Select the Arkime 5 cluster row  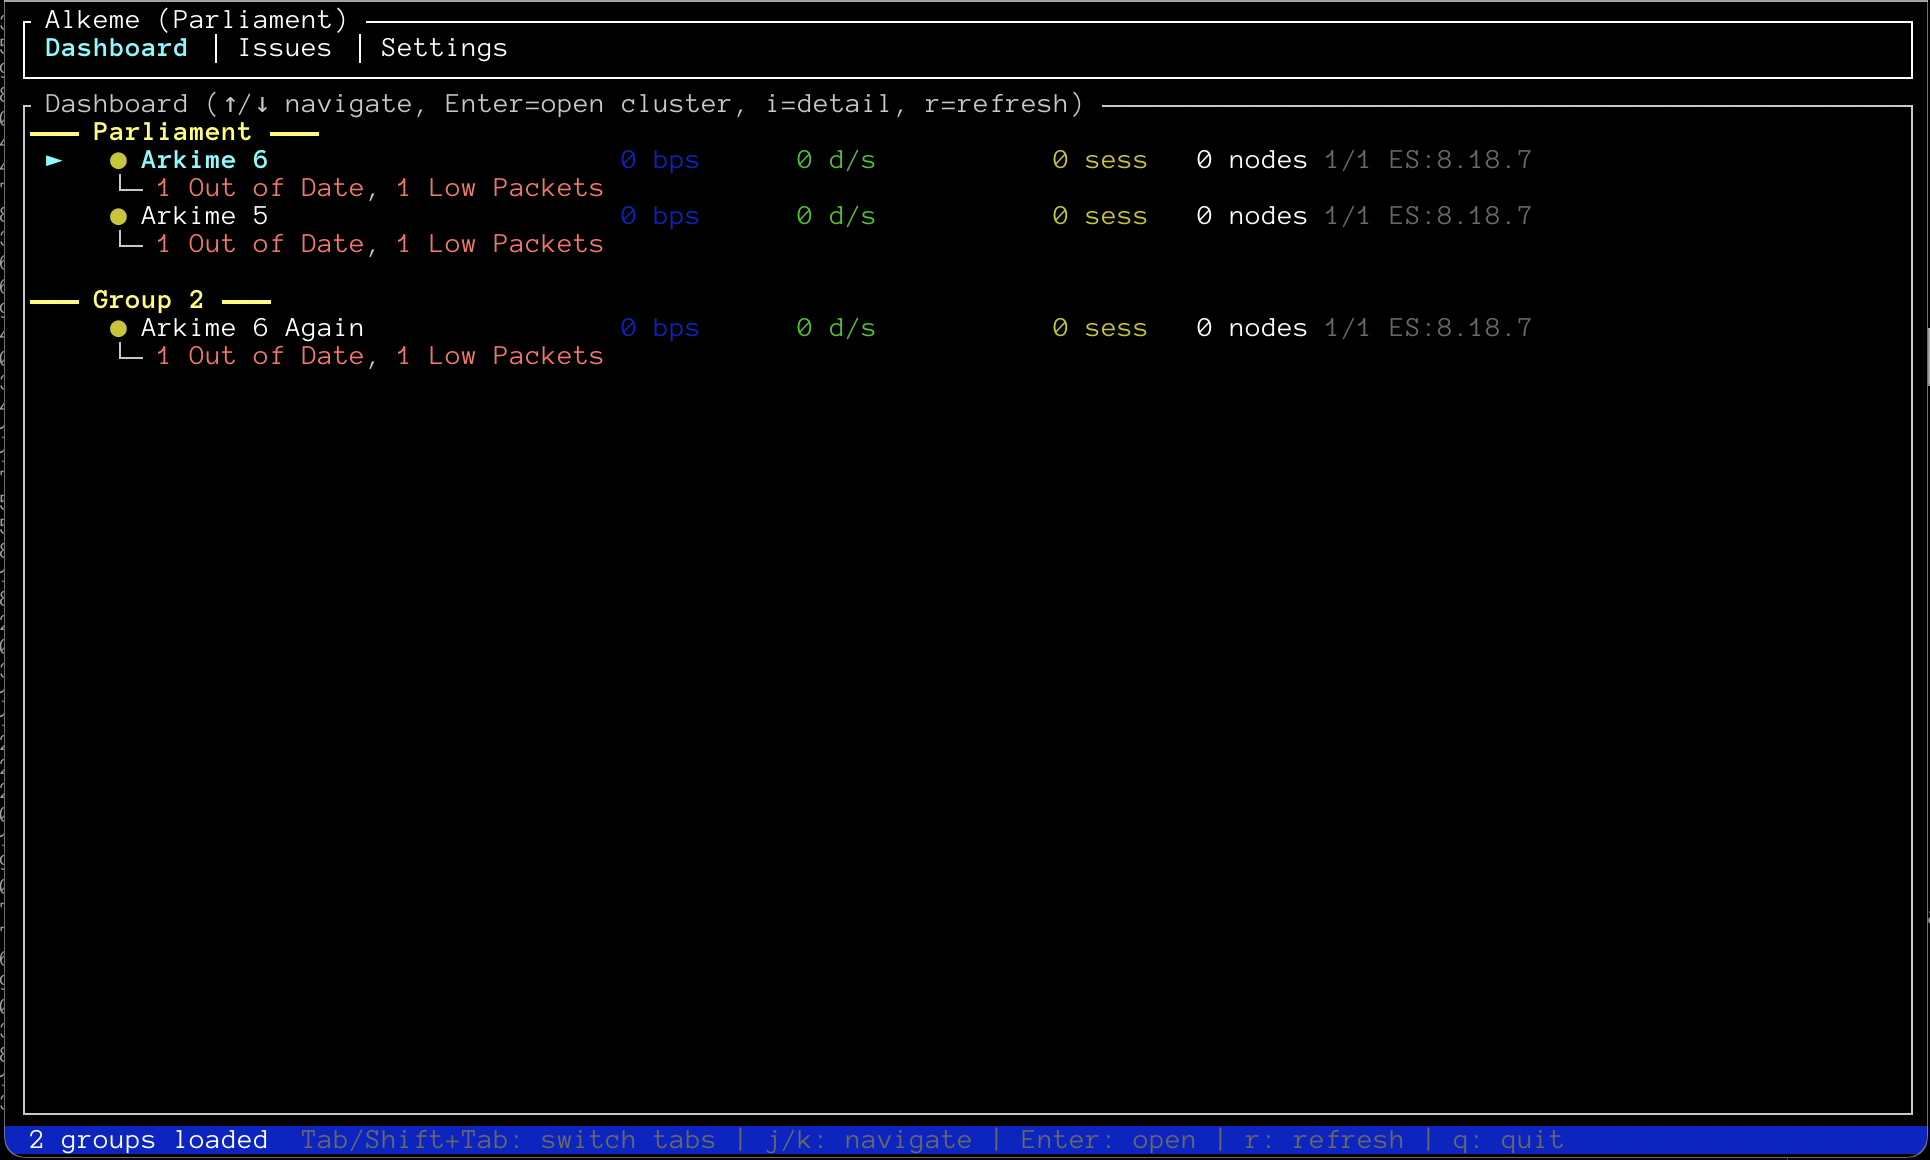204,216
